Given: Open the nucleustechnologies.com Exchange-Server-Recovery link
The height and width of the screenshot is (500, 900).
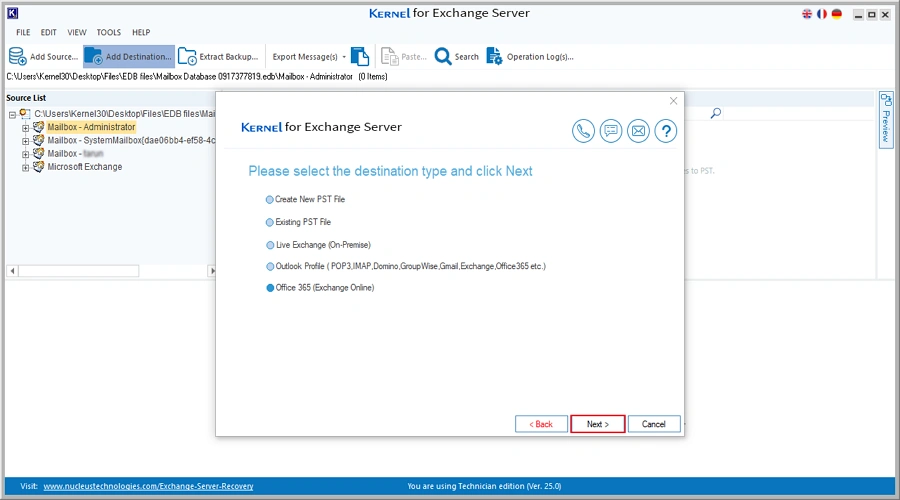Looking at the screenshot, I should point(148,486).
